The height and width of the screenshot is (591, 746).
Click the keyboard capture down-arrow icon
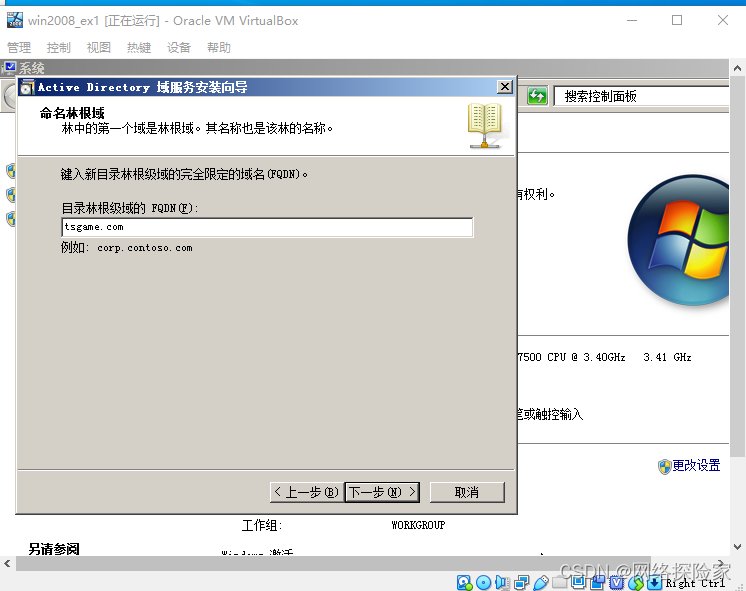pos(655,582)
